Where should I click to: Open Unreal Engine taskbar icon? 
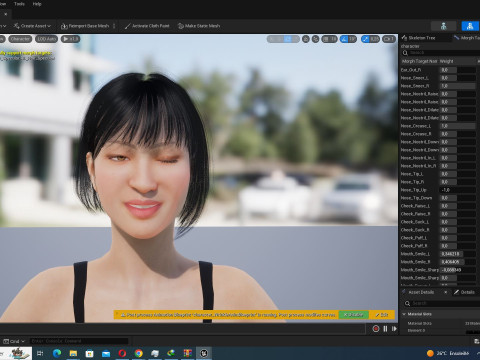click(x=204, y=353)
